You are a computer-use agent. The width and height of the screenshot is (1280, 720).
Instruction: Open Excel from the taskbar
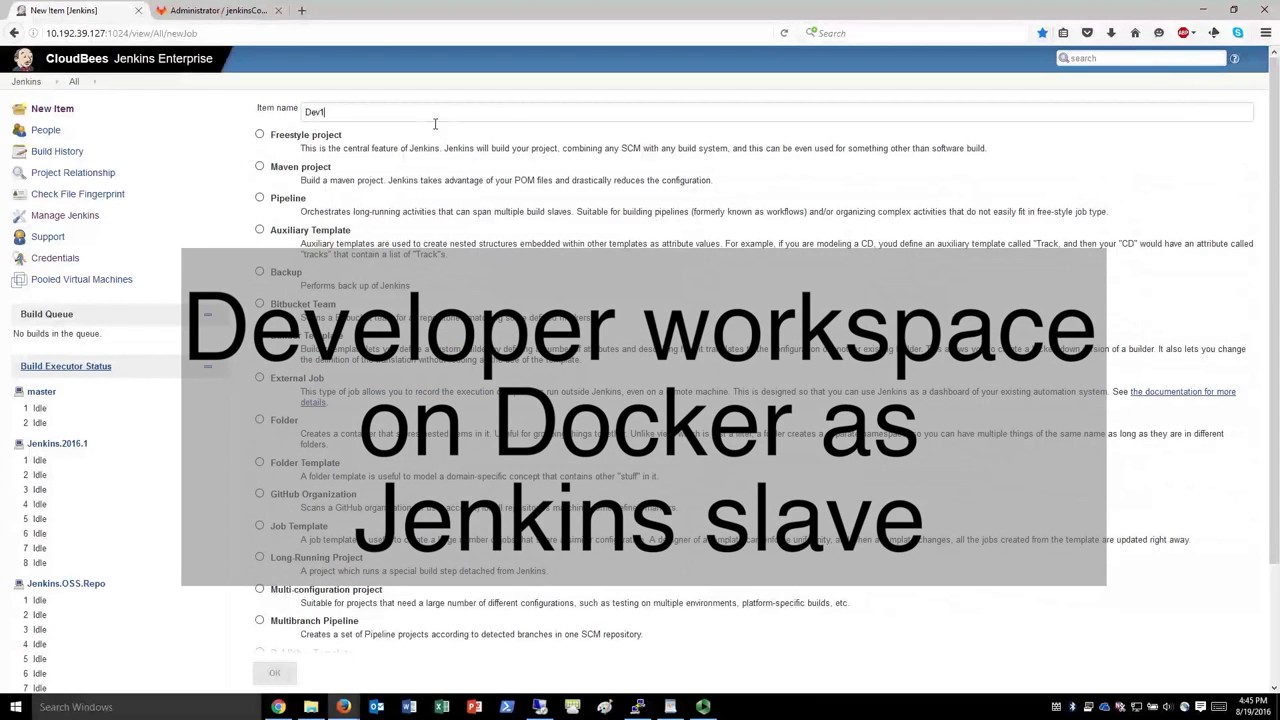[x=441, y=707]
